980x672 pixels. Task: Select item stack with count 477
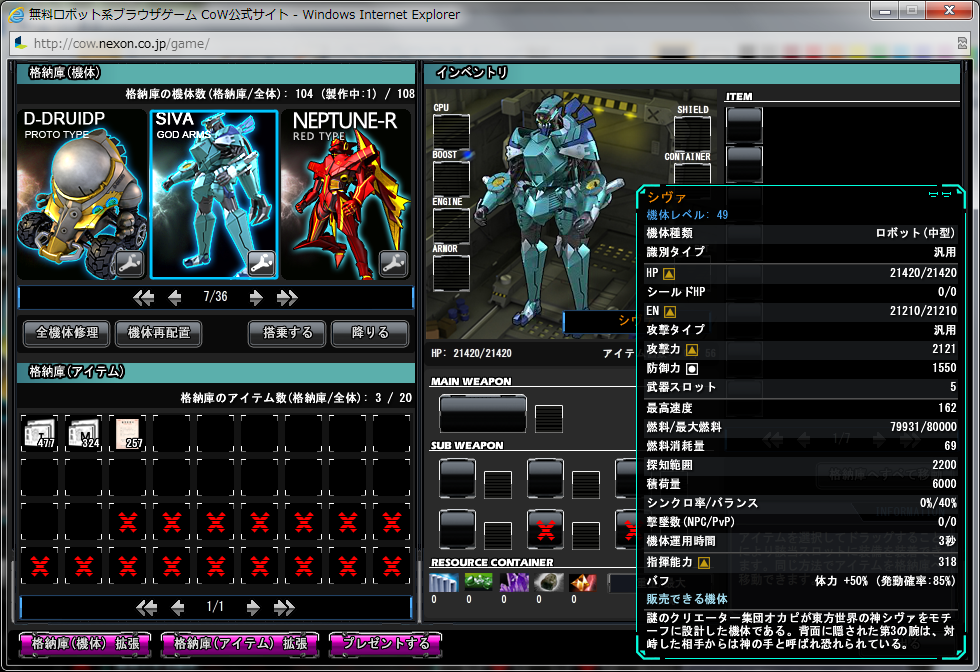click(x=39, y=433)
